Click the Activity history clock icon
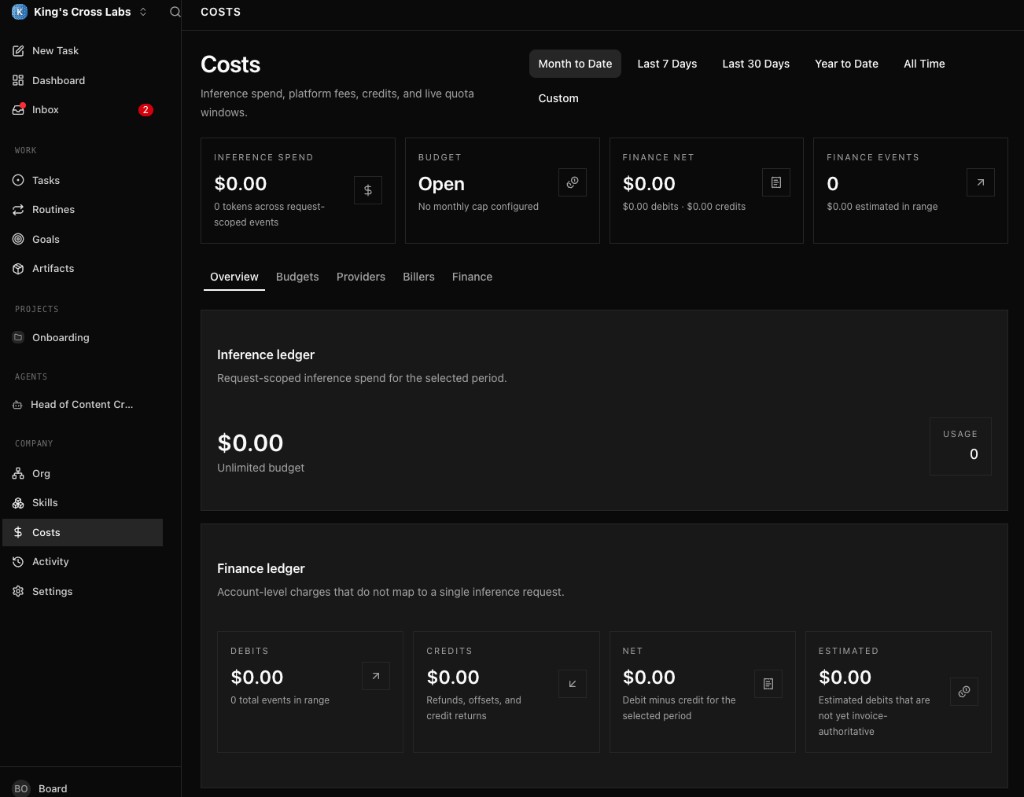The height and width of the screenshot is (797, 1024). (x=18, y=562)
